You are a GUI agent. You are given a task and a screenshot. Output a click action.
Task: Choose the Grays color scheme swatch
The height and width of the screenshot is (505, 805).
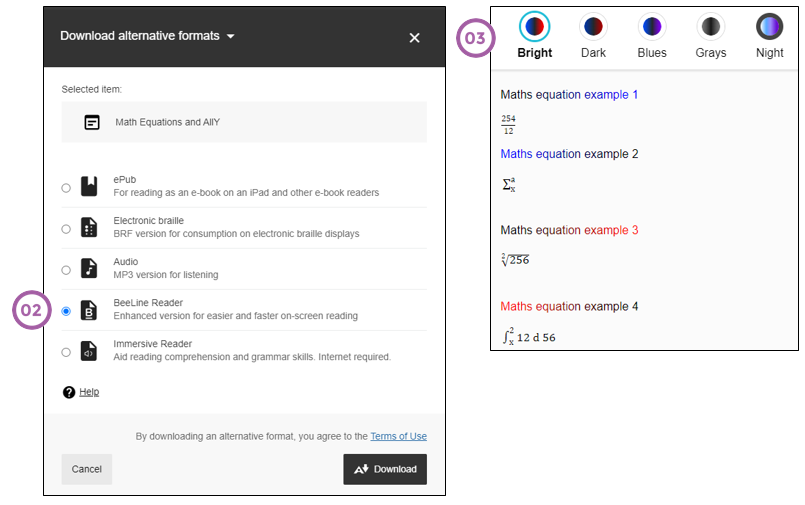tap(711, 26)
